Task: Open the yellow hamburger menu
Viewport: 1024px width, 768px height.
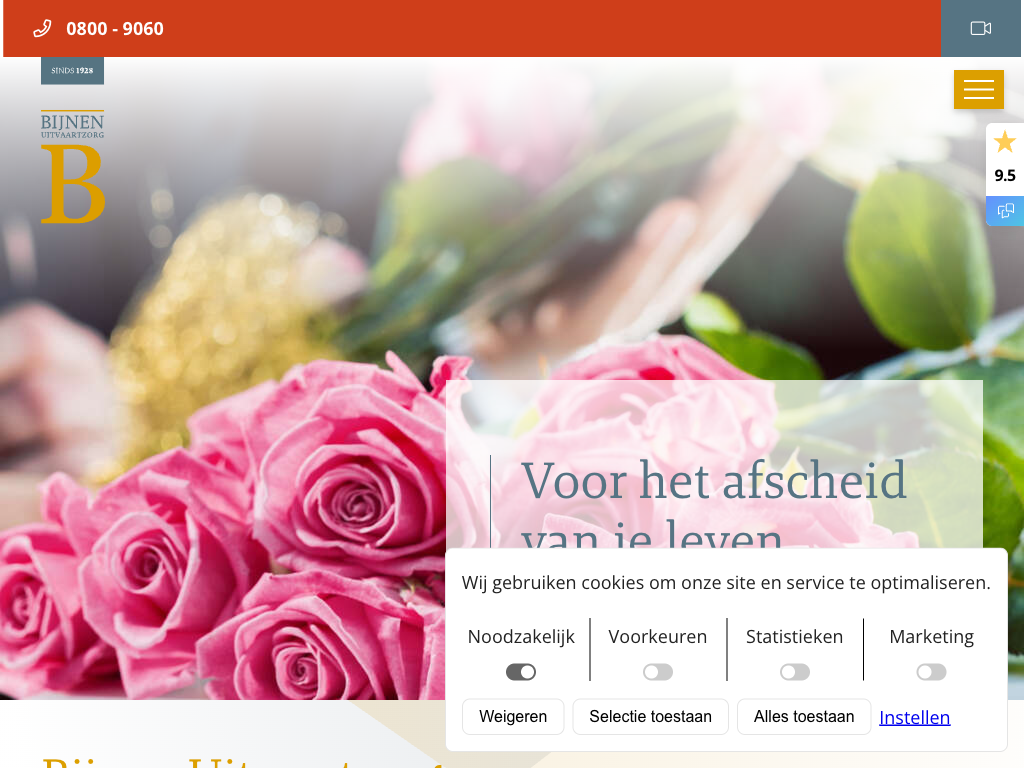Action: pos(978,90)
